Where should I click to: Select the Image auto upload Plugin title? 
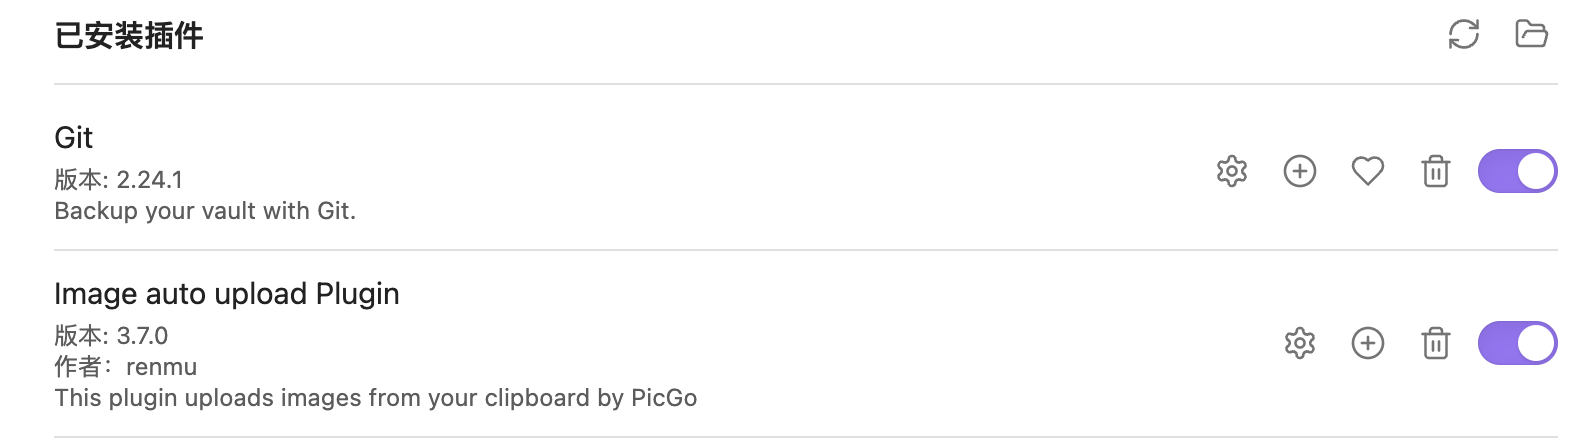pyautogui.click(x=226, y=294)
